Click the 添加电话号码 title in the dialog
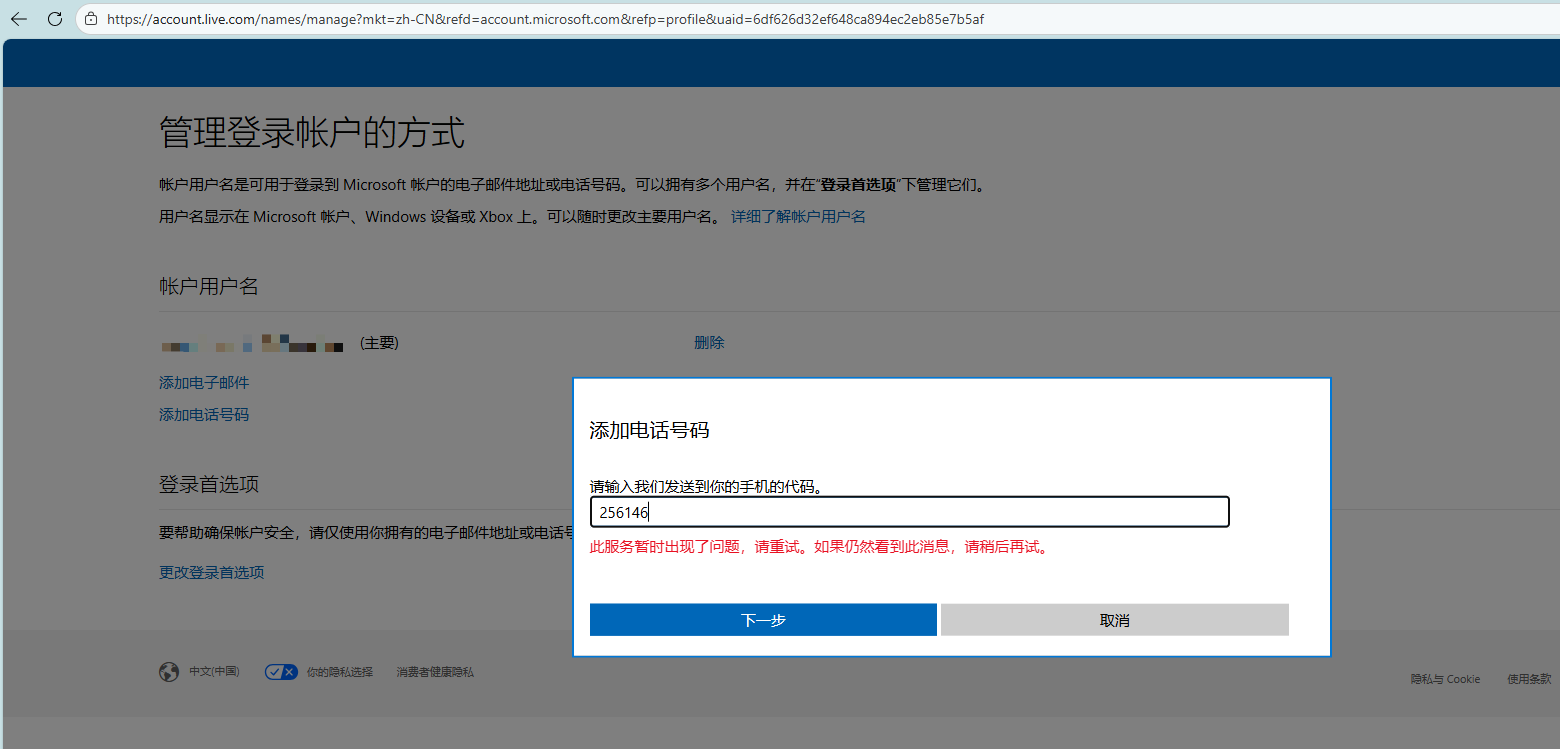The image size is (1560, 749). [650, 430]
